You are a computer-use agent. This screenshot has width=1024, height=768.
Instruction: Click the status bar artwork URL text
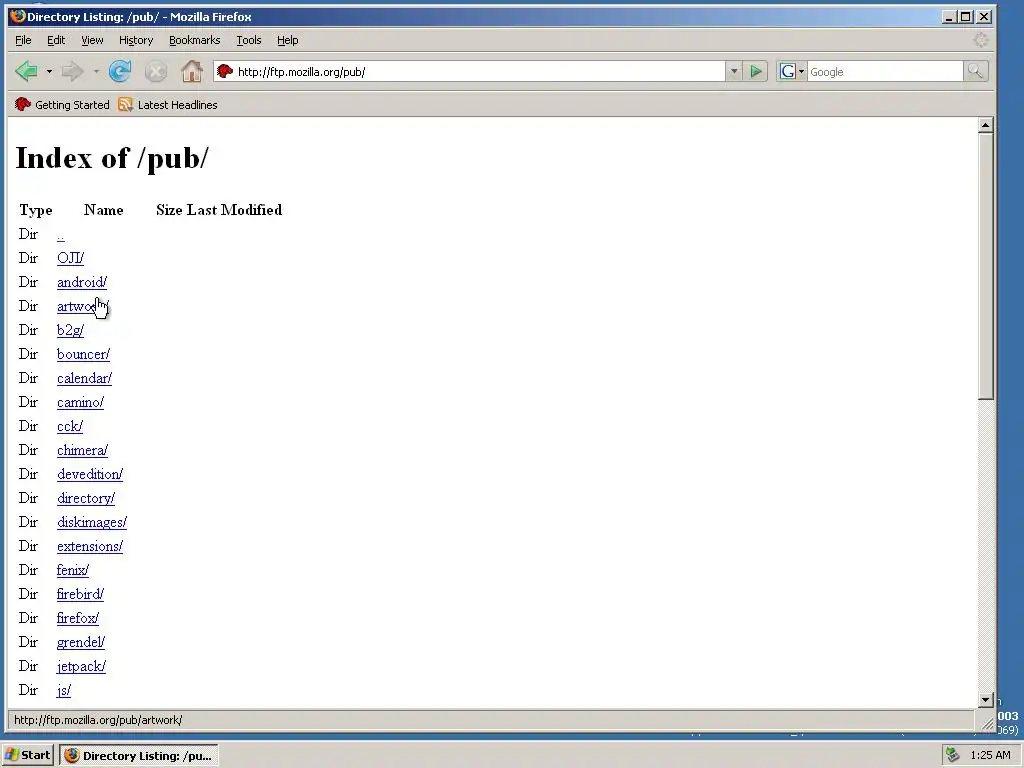point(98,720)
